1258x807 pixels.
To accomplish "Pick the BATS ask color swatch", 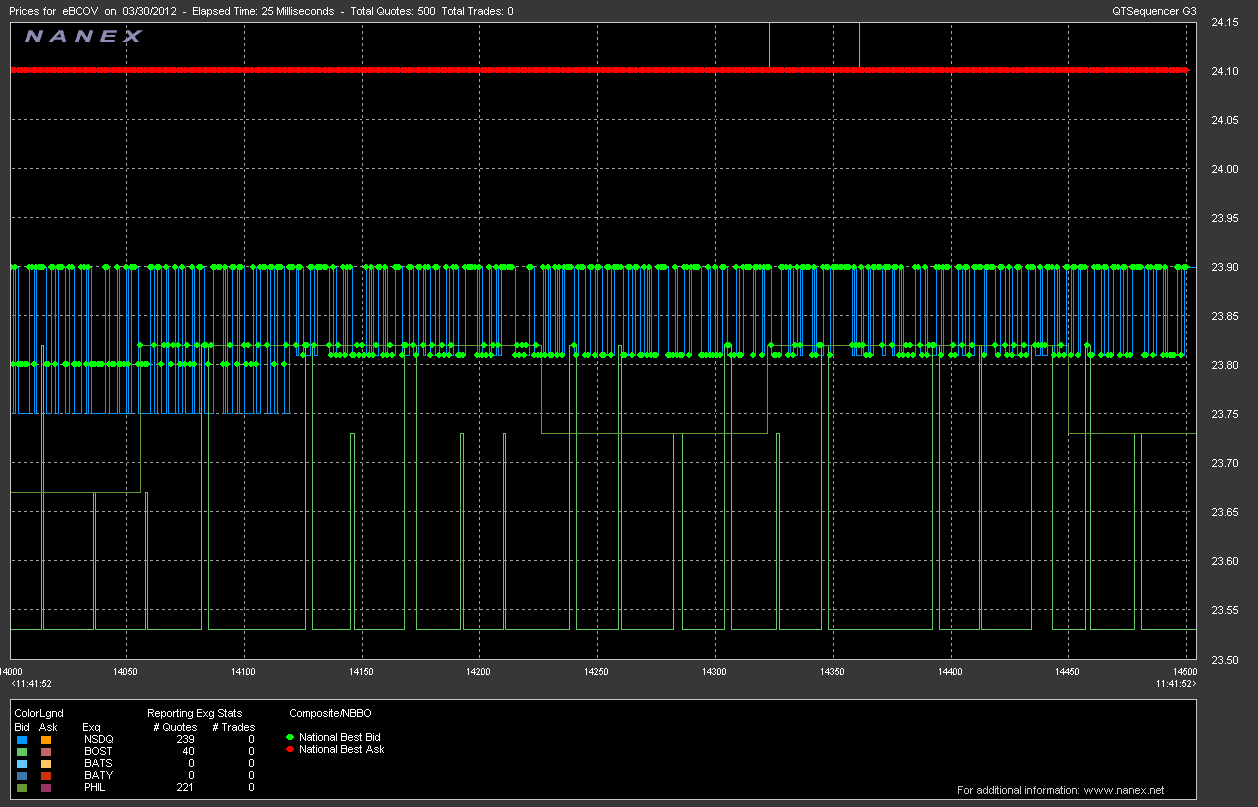I will click(x=44, y=763).
